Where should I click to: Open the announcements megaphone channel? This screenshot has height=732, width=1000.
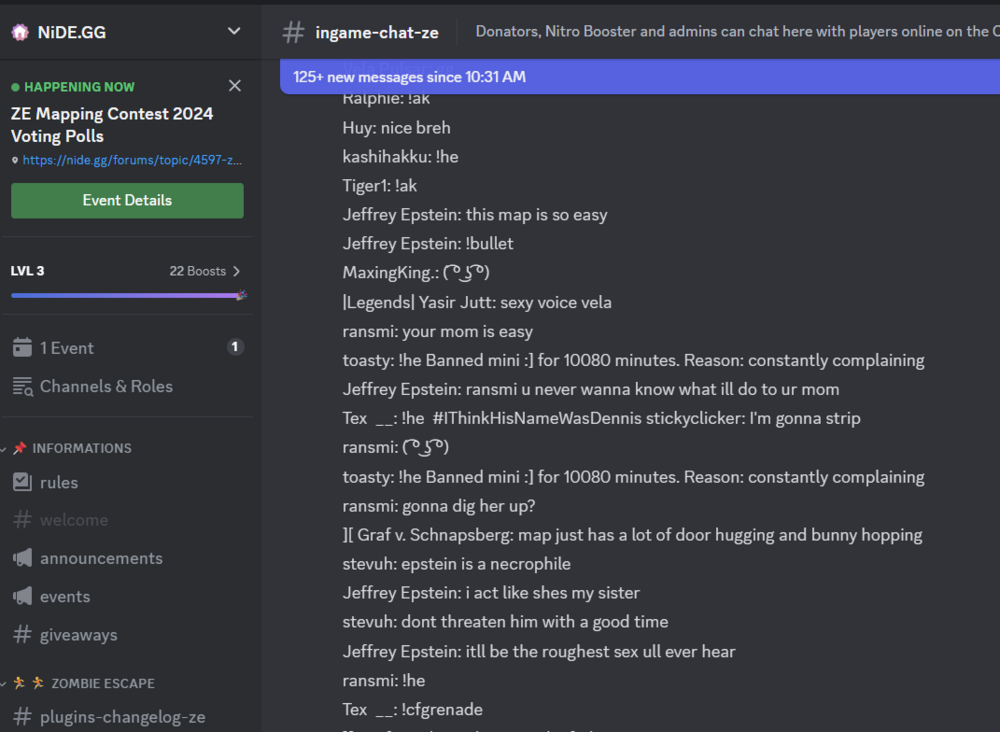(x=100, y=558)
